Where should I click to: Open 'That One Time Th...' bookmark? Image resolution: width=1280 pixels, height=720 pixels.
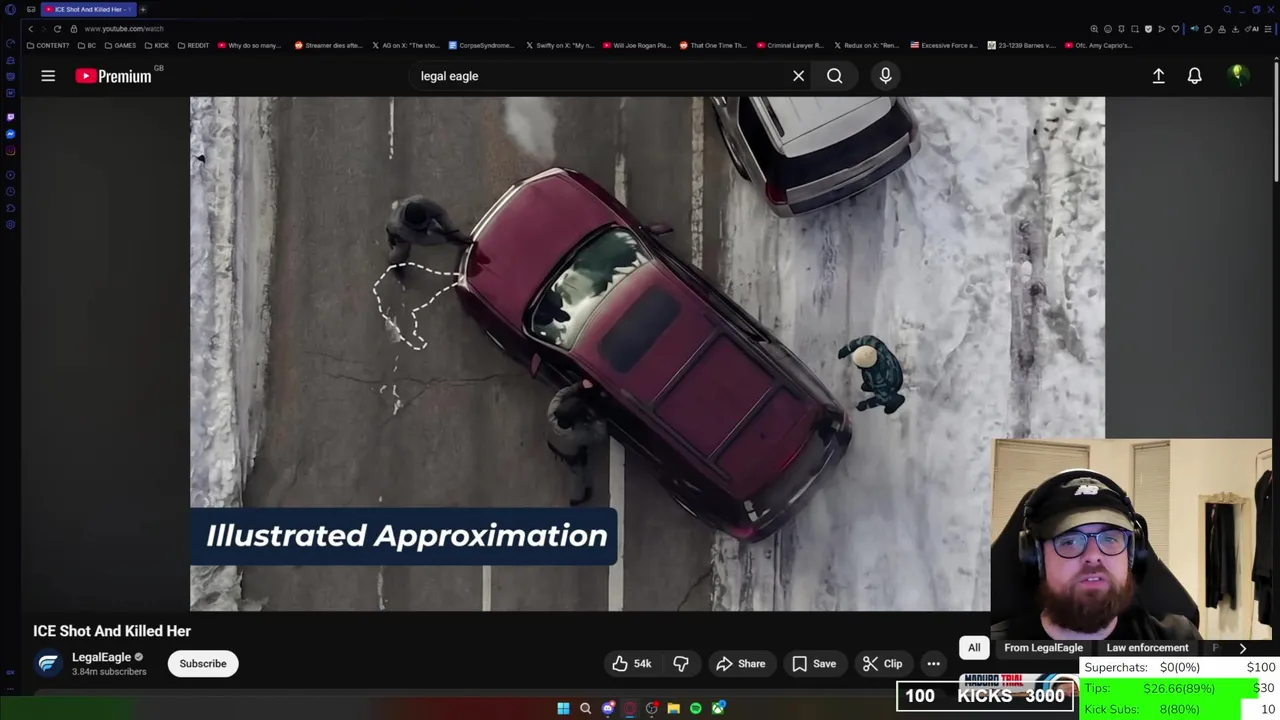[x=714, y=45]
